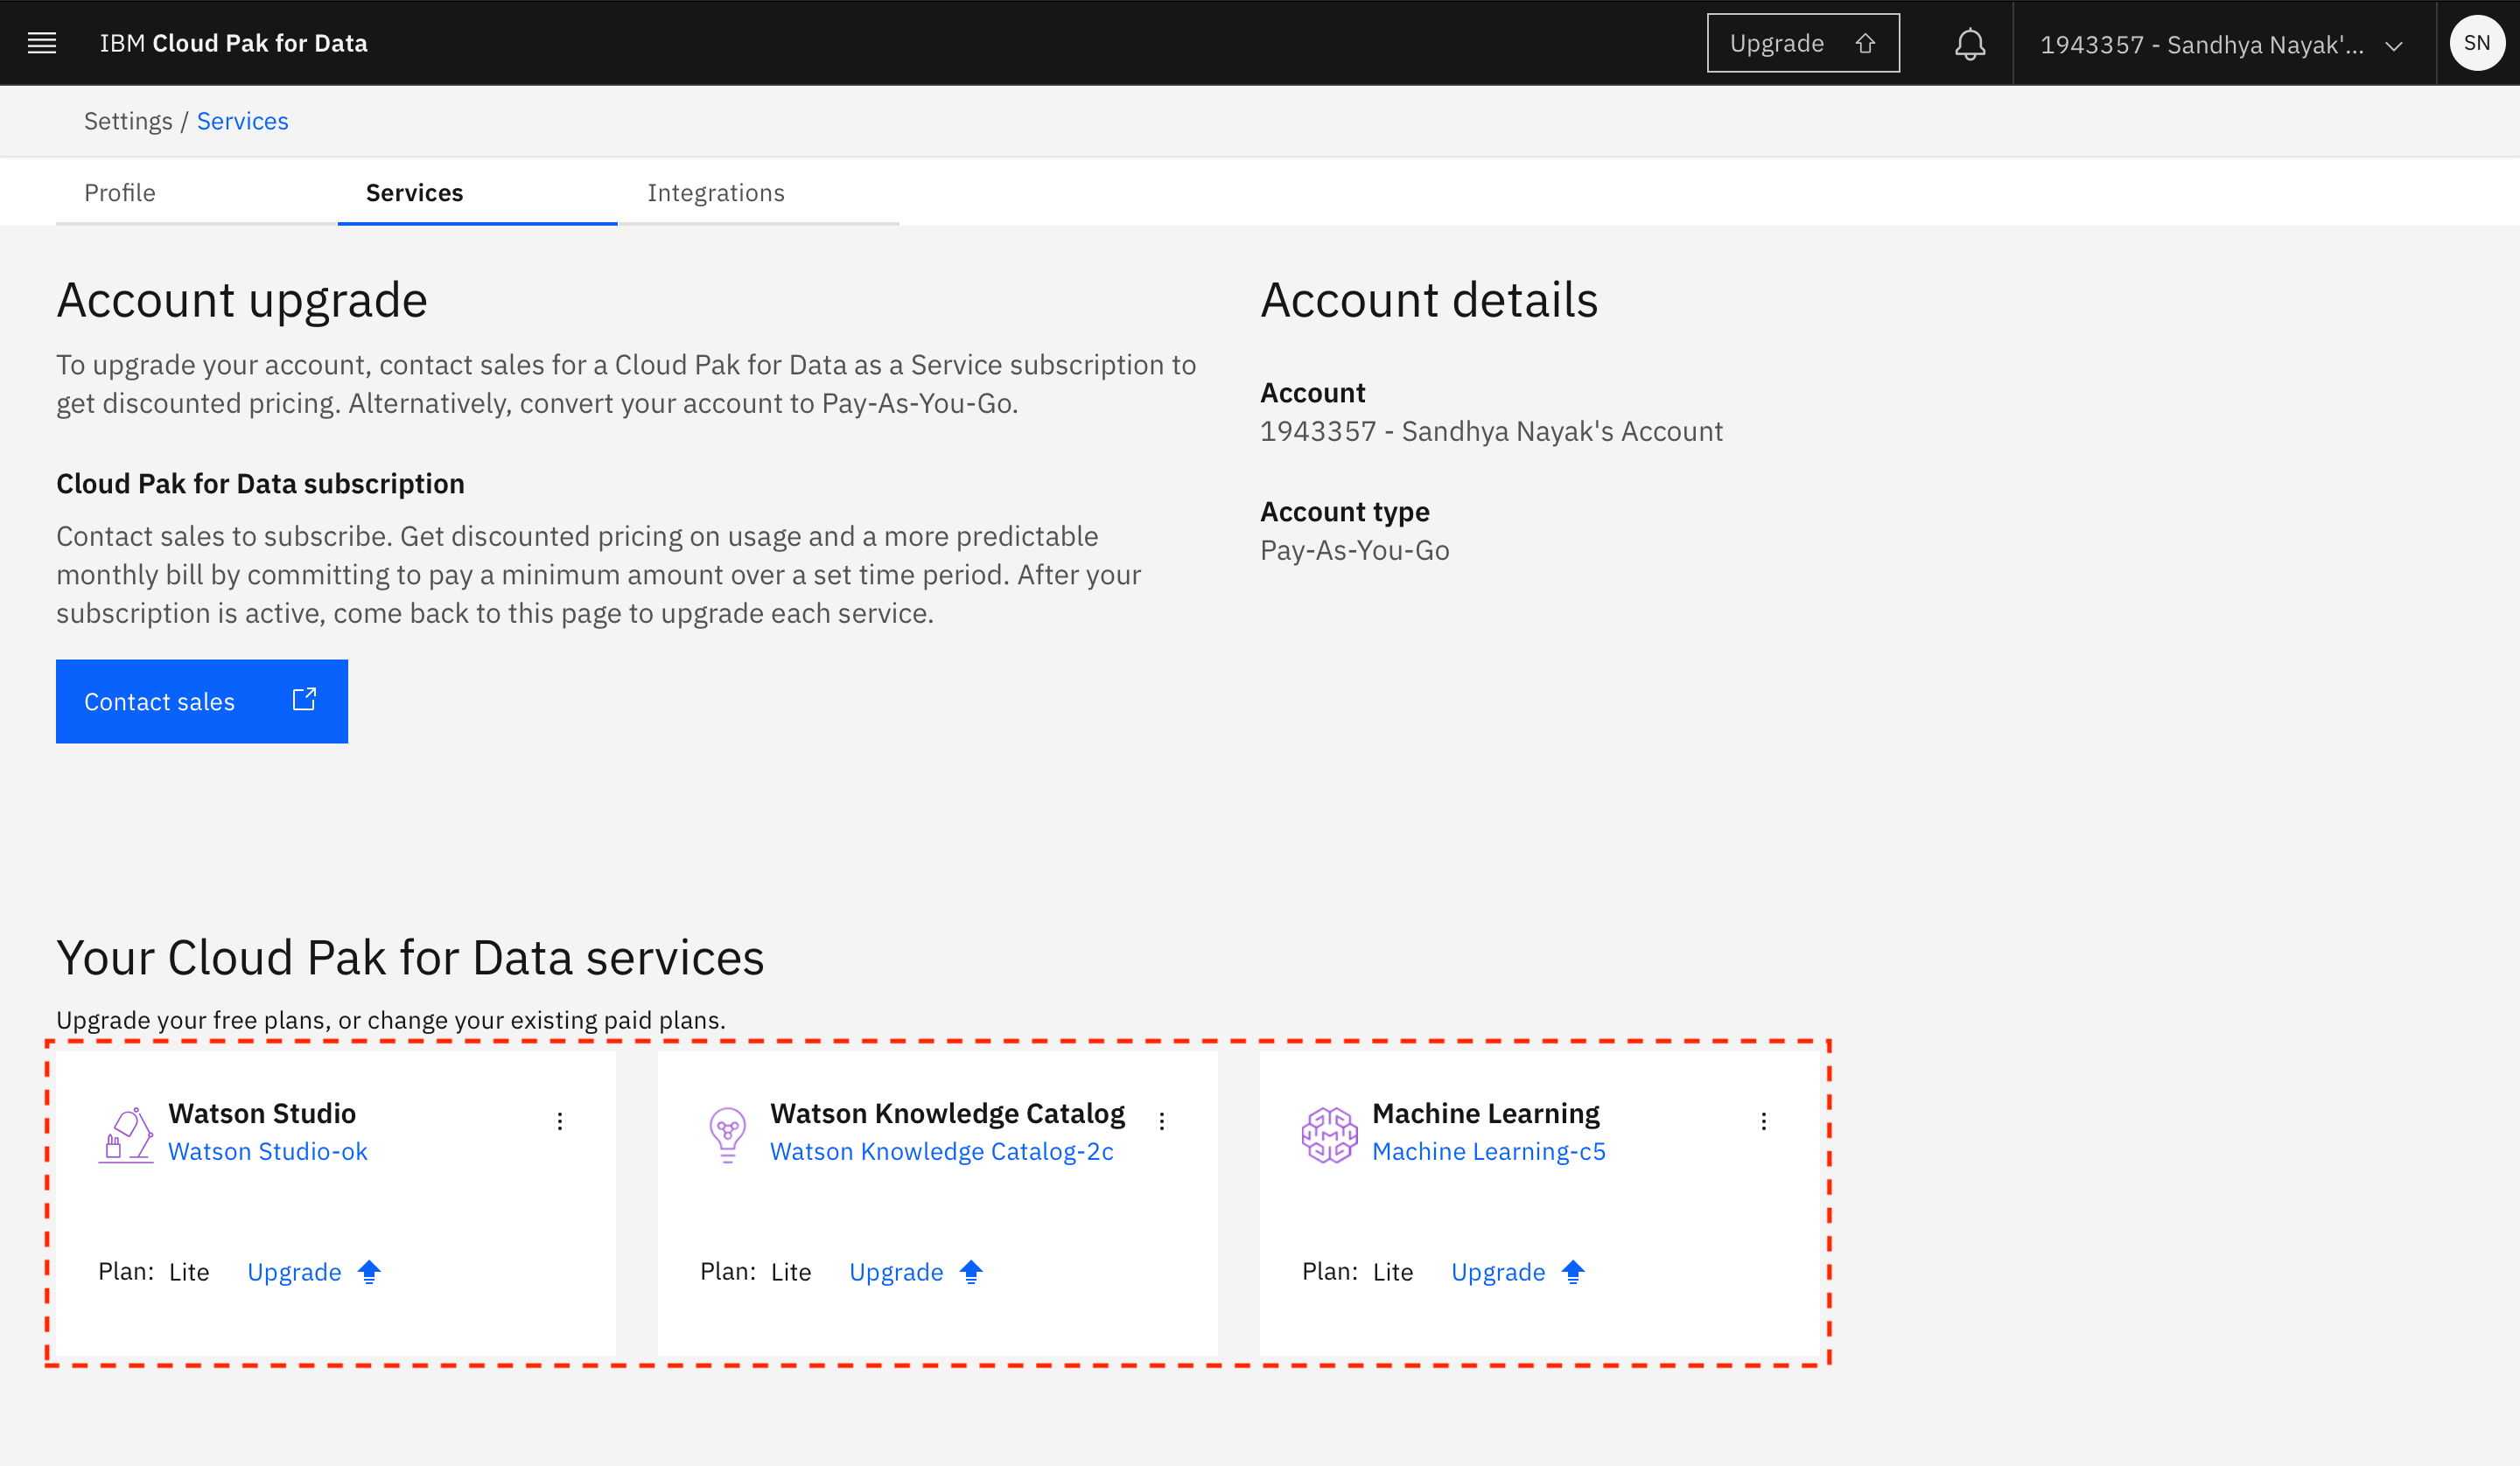Open Machine Learning card overflow menu
Screen dimensions: 2520x1466
coord(1764,1121)
